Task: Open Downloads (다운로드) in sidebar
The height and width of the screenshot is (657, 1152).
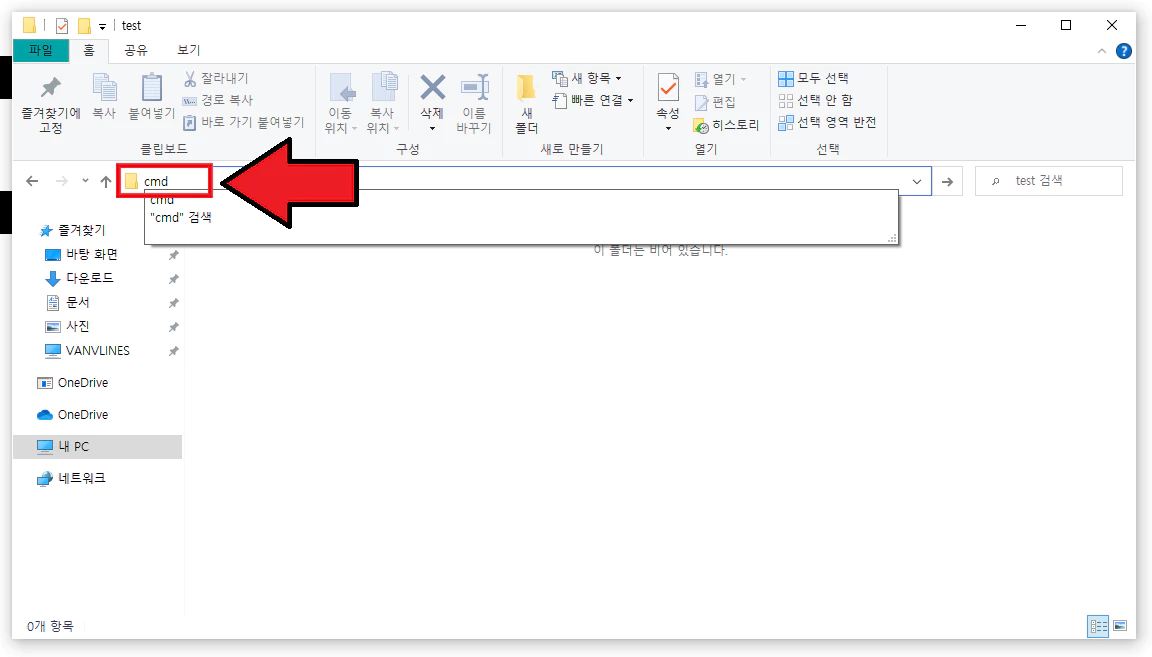Action: (80, 279)
